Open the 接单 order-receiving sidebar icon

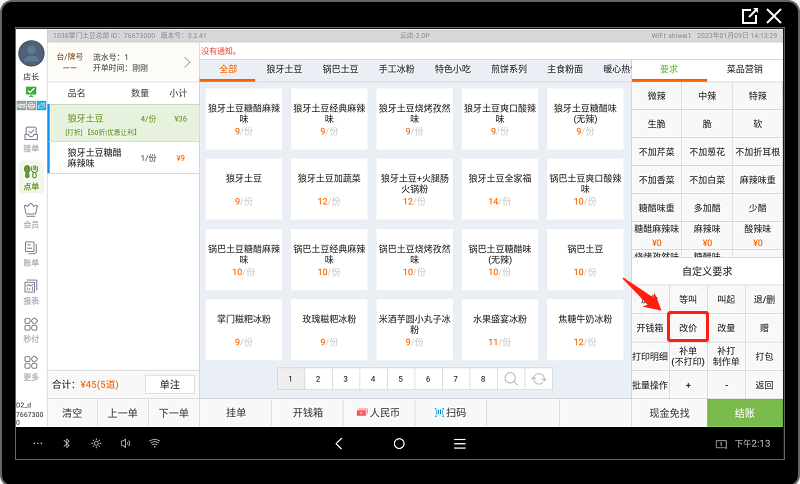31,139
